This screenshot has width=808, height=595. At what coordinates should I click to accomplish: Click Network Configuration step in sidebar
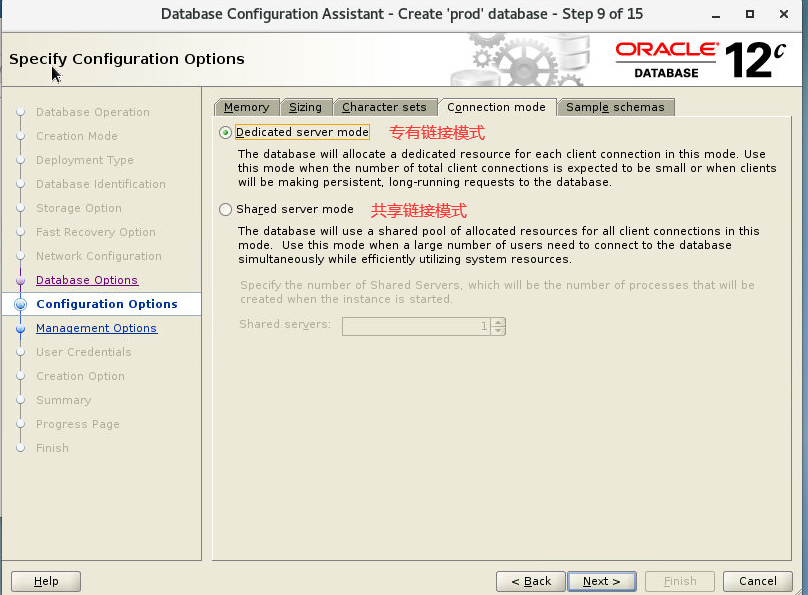(x=99, y=256)
